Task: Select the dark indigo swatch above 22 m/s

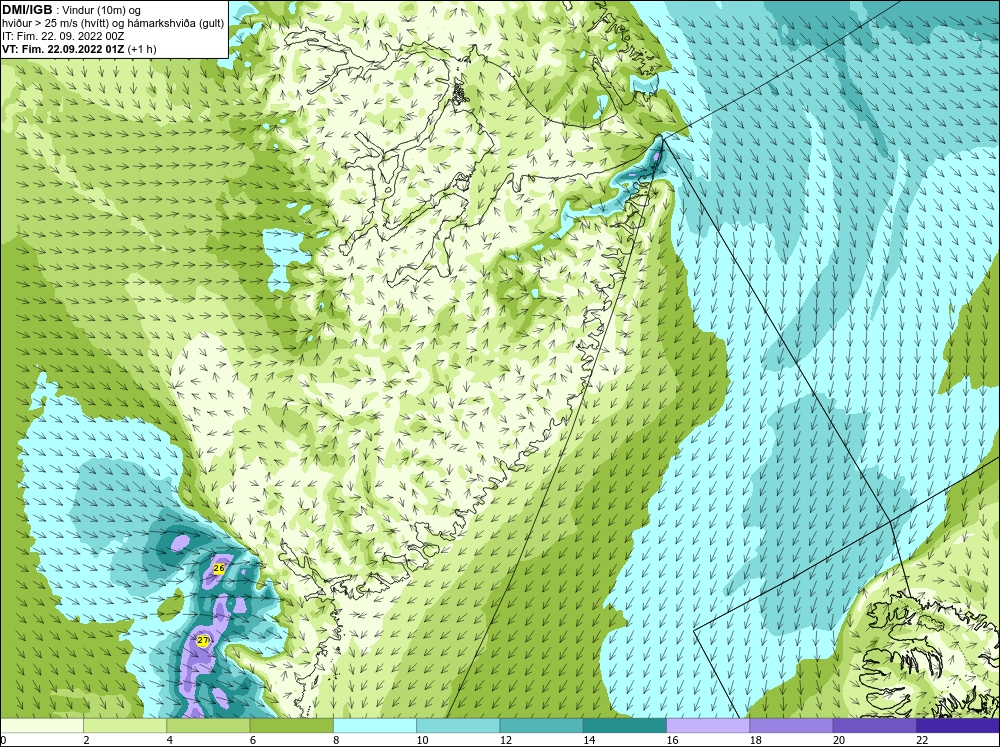Action: point(958,725)
